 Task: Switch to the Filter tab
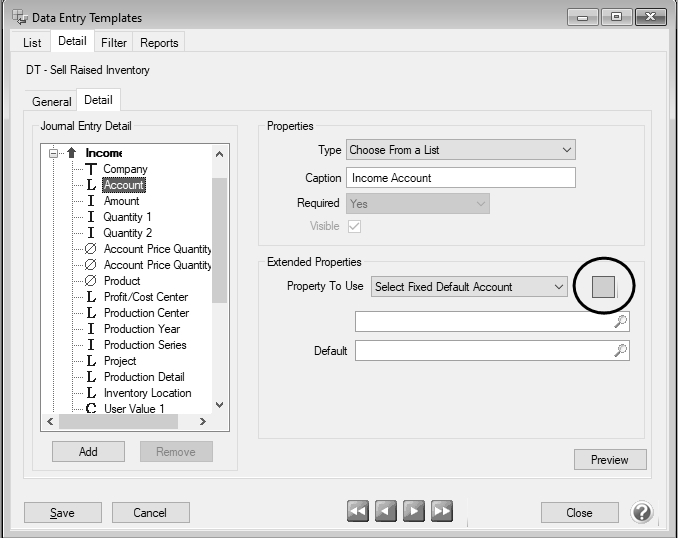114,43
